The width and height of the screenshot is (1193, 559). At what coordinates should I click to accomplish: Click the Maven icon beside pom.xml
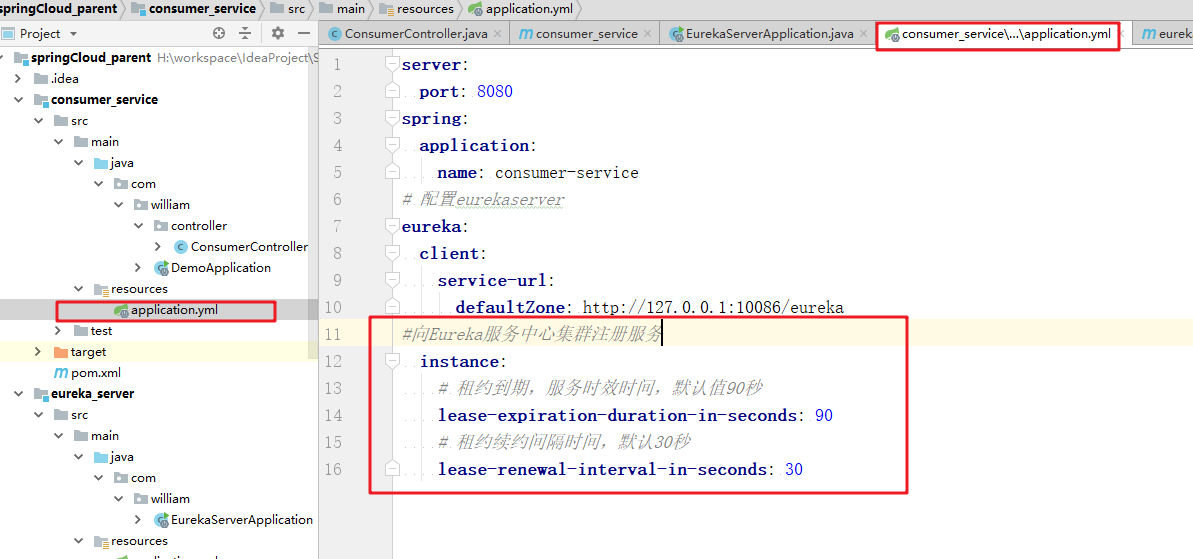tap(60, 373)
